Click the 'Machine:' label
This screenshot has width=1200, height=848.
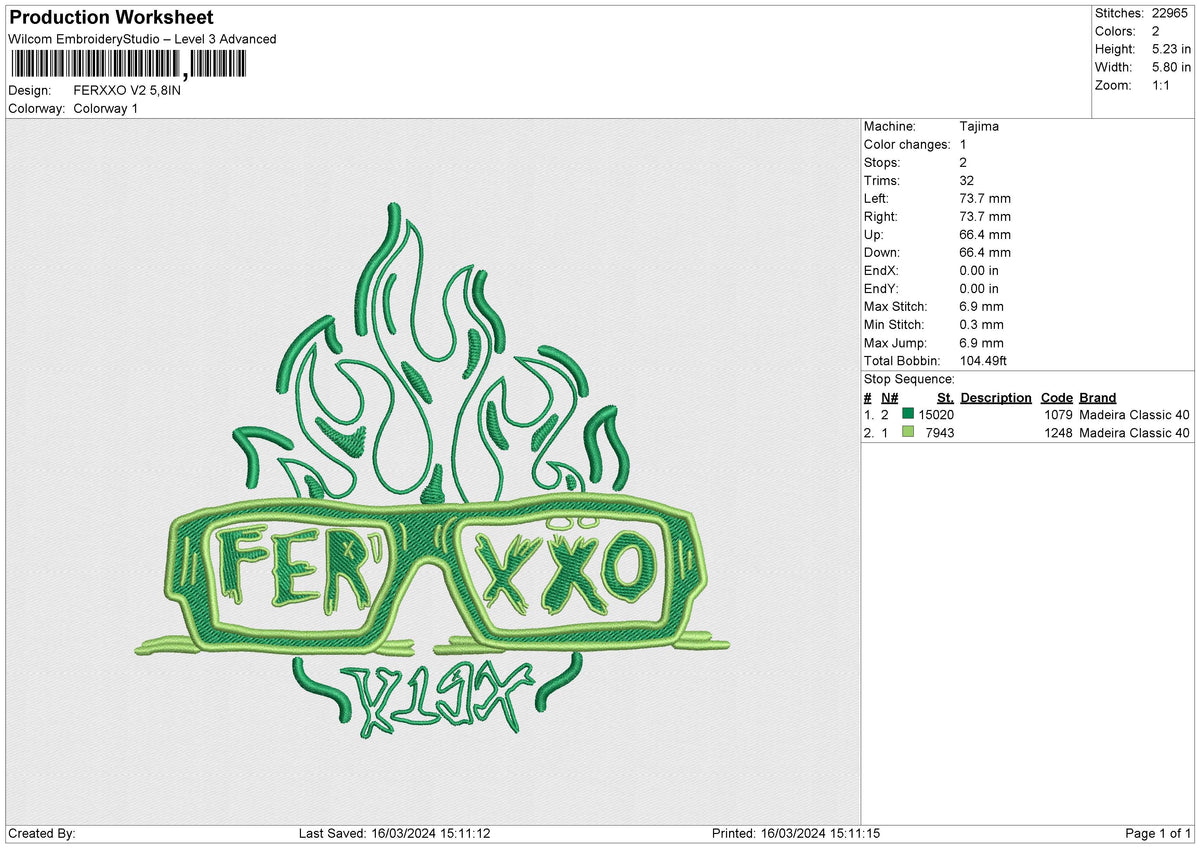coord(889,126)
